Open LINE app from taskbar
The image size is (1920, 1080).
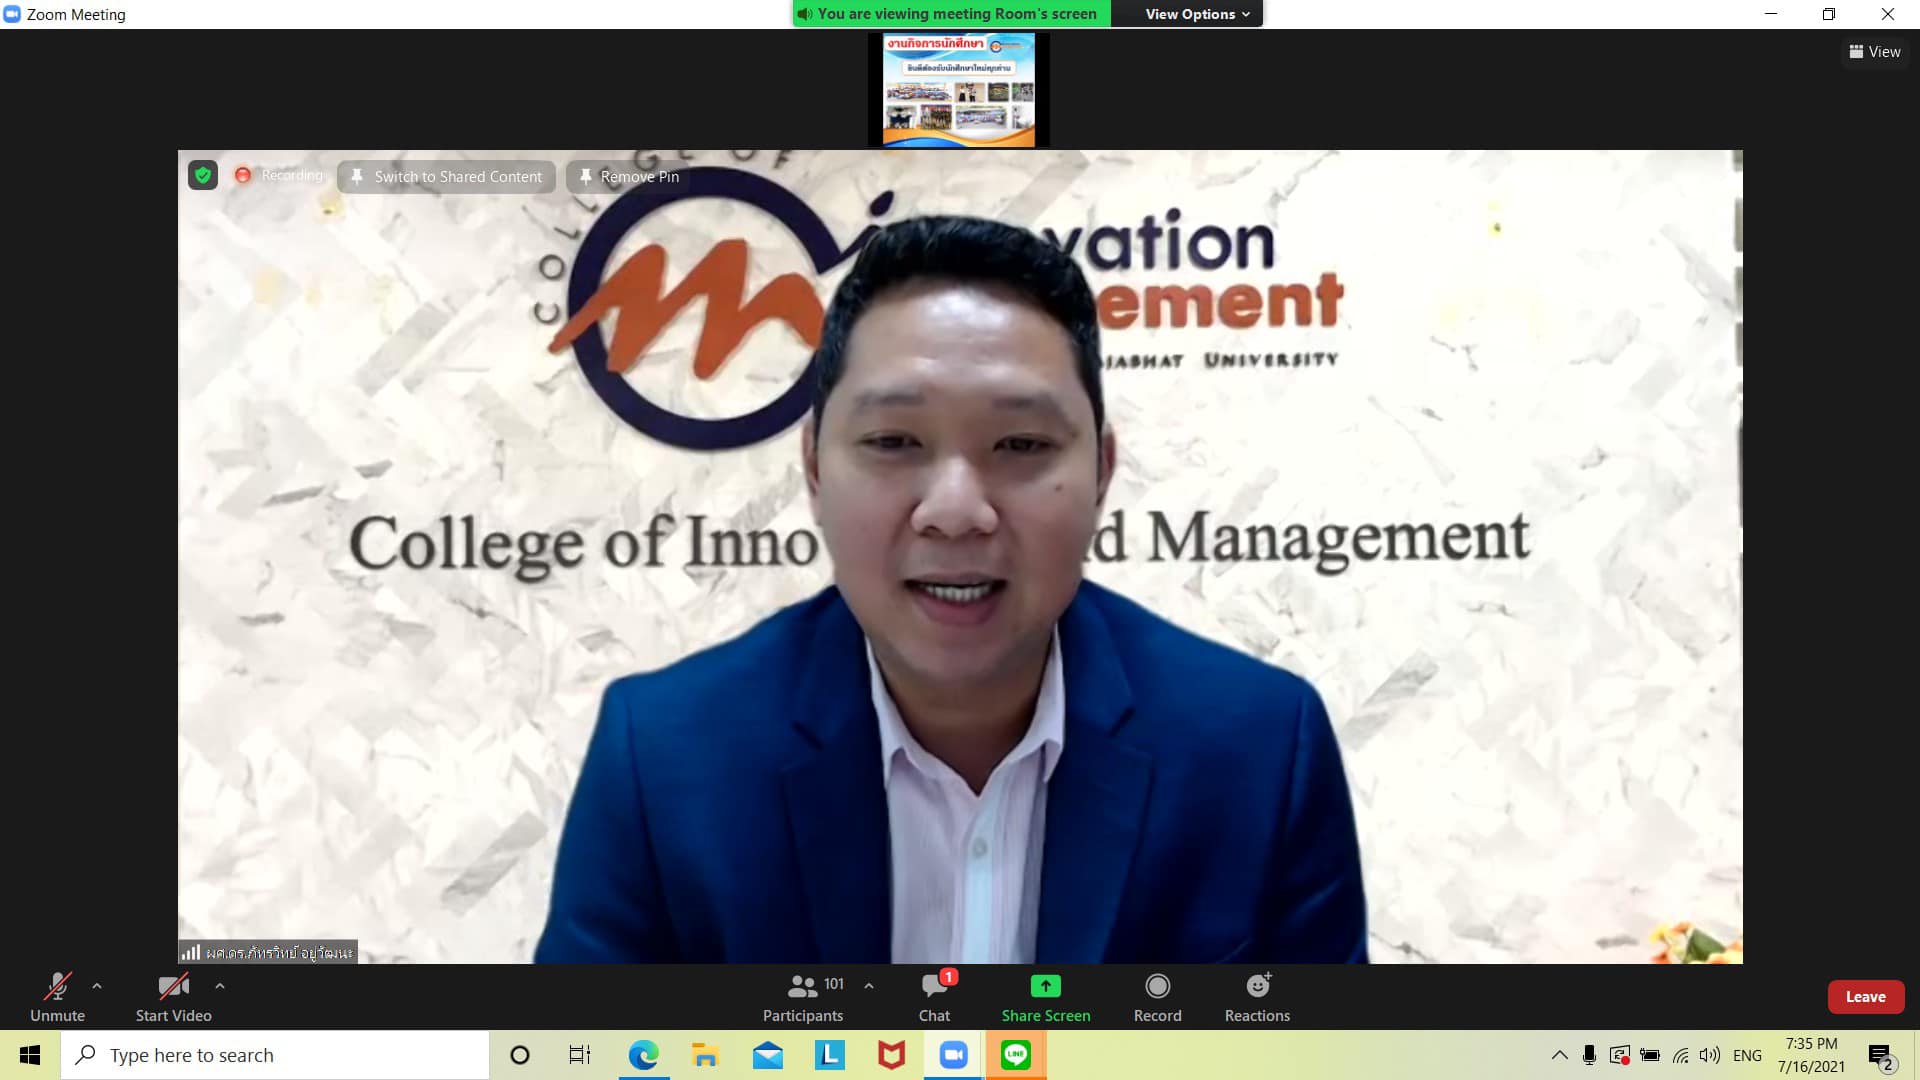(x=1015, y=1055)
